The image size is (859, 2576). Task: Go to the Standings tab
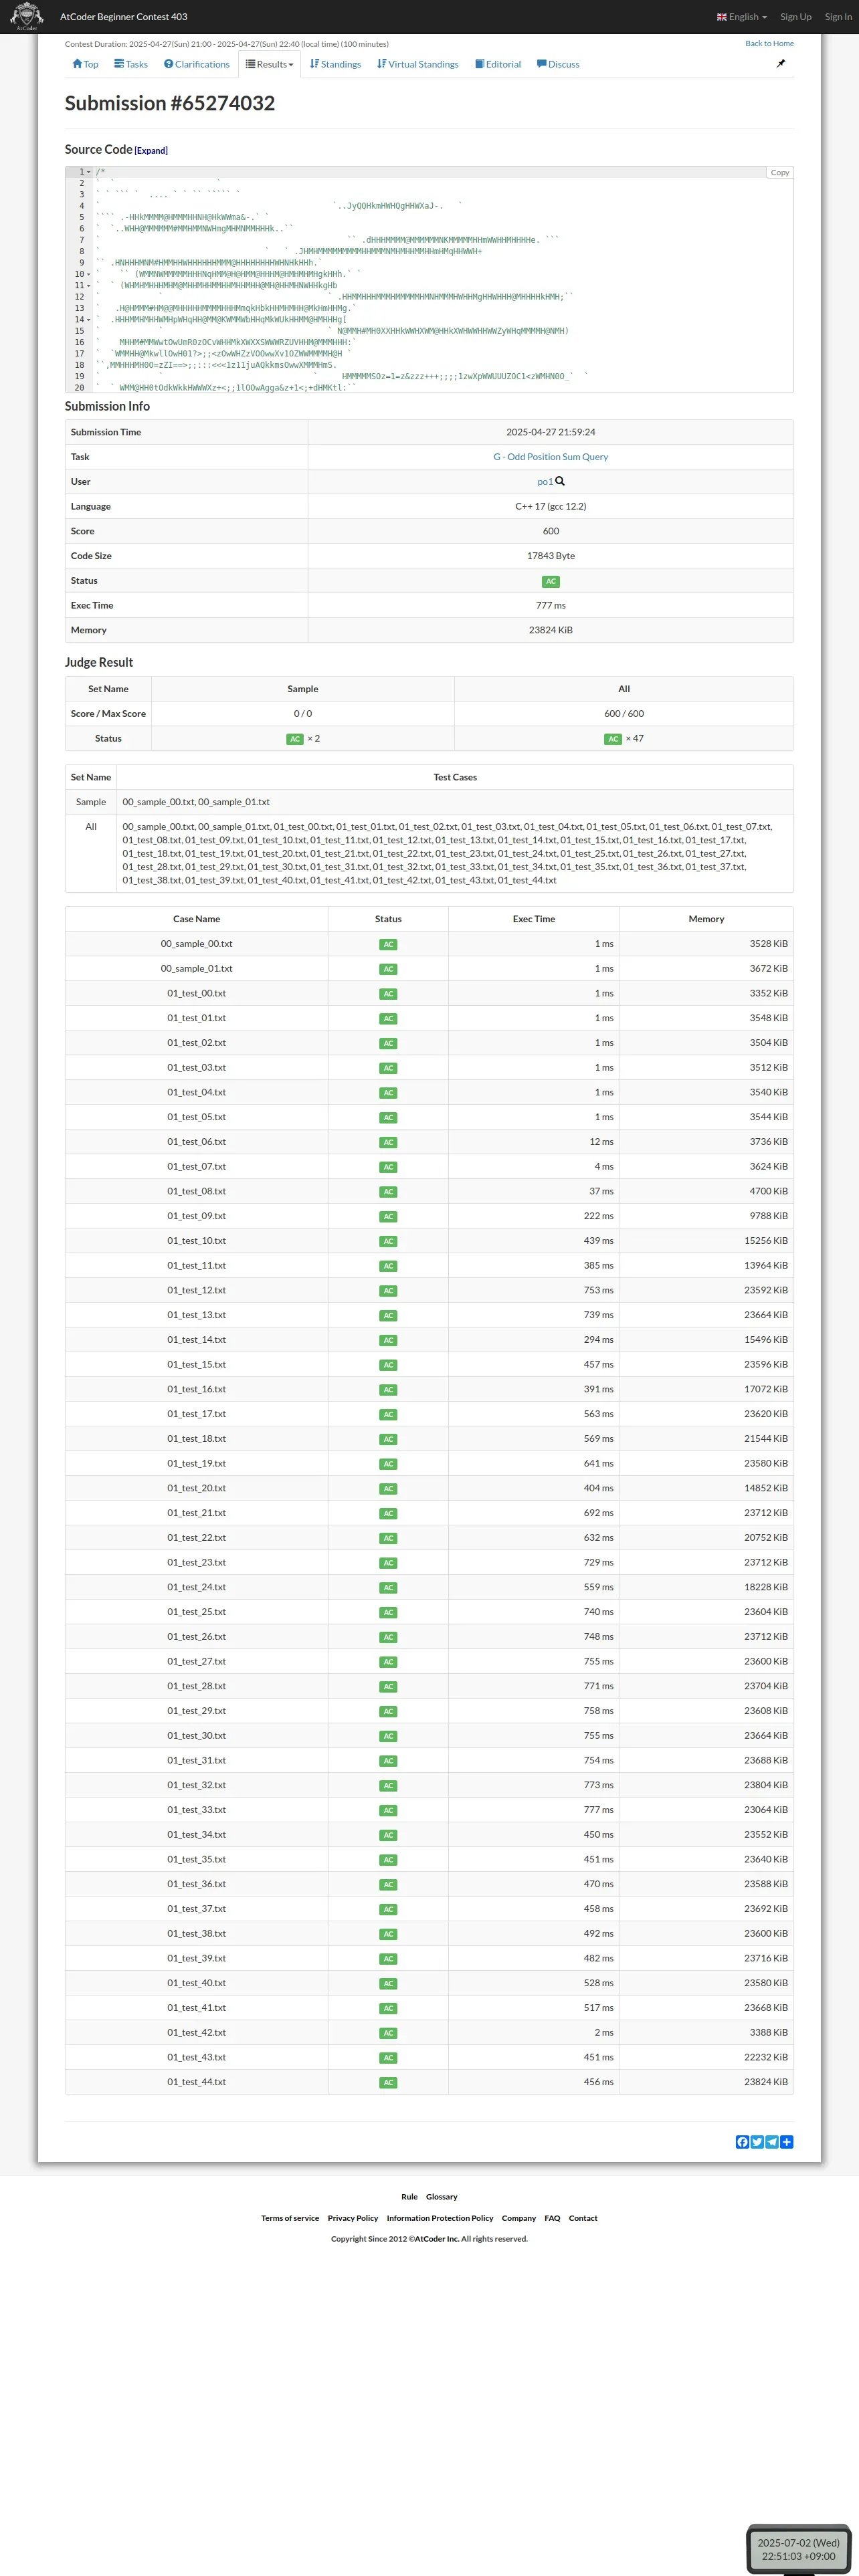tap(335, 64)
